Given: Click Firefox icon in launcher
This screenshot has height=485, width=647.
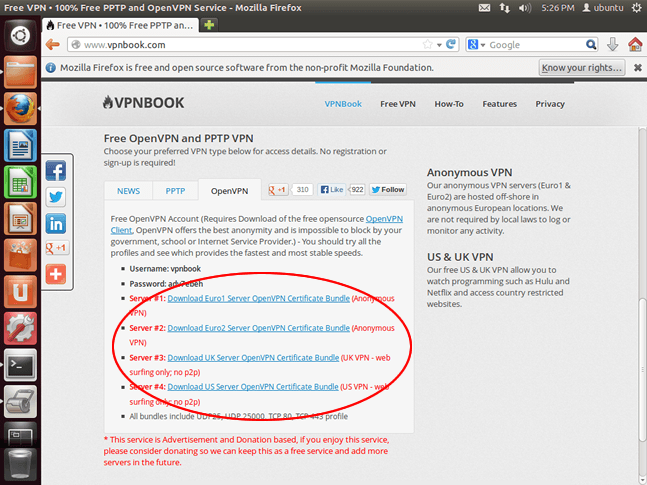Looking at the screenshot, I should pos(20,109).
